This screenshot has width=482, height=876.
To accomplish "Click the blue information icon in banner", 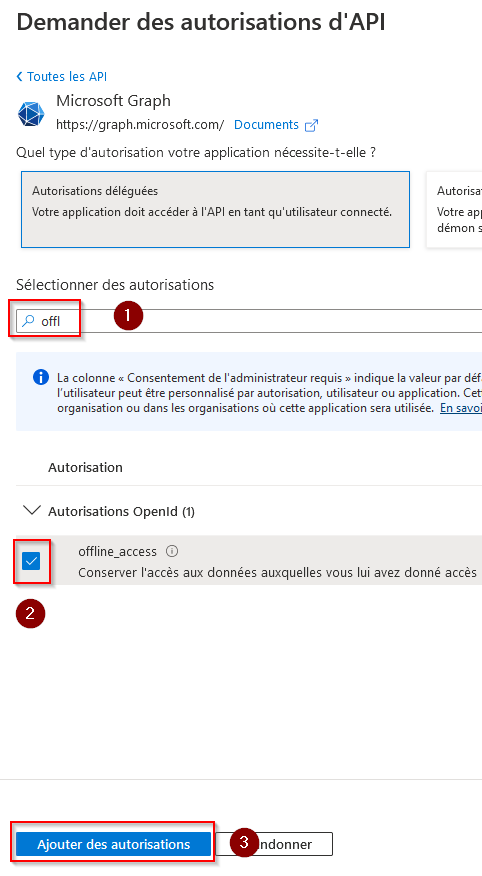I will click(41, 377).
